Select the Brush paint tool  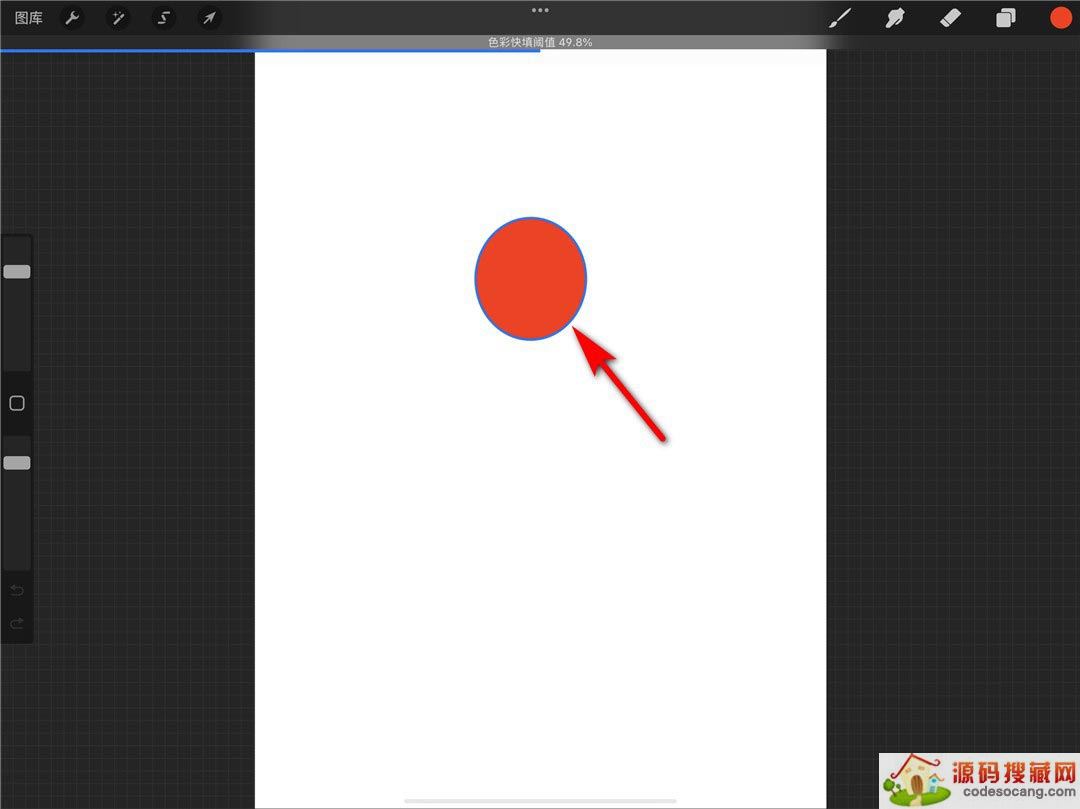tap(840, 18)
